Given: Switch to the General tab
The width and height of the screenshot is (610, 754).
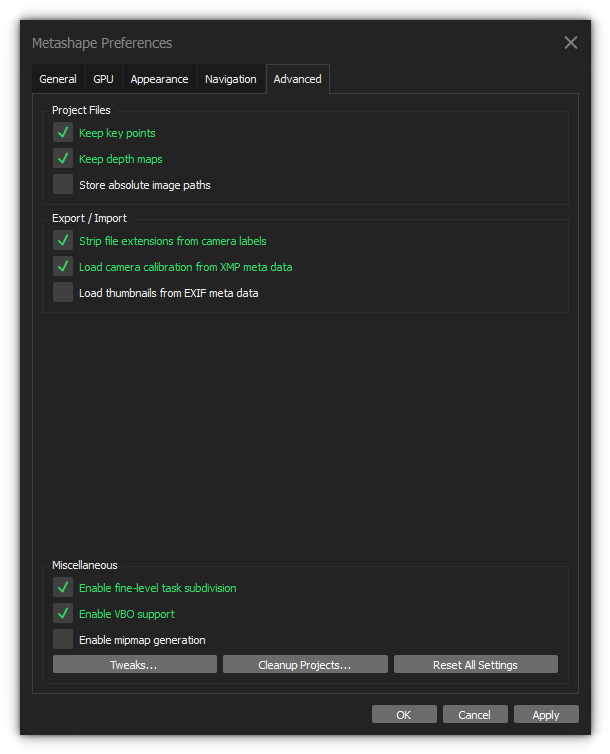Looking at the screenshot, I should tap(58, 79).
